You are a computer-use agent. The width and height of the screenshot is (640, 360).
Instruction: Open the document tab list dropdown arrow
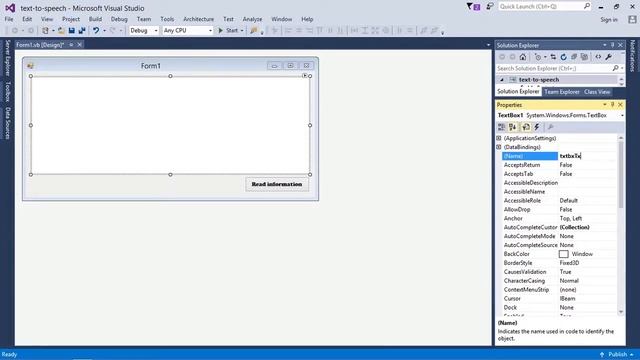click(x=488, y=45)
